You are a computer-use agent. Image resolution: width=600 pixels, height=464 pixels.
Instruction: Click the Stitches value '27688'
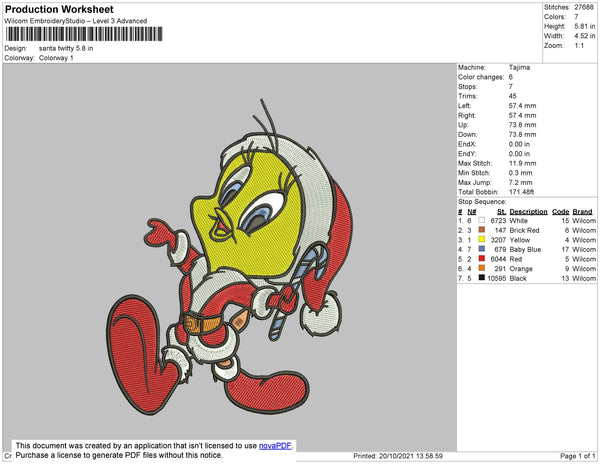(x=584, y=7)
